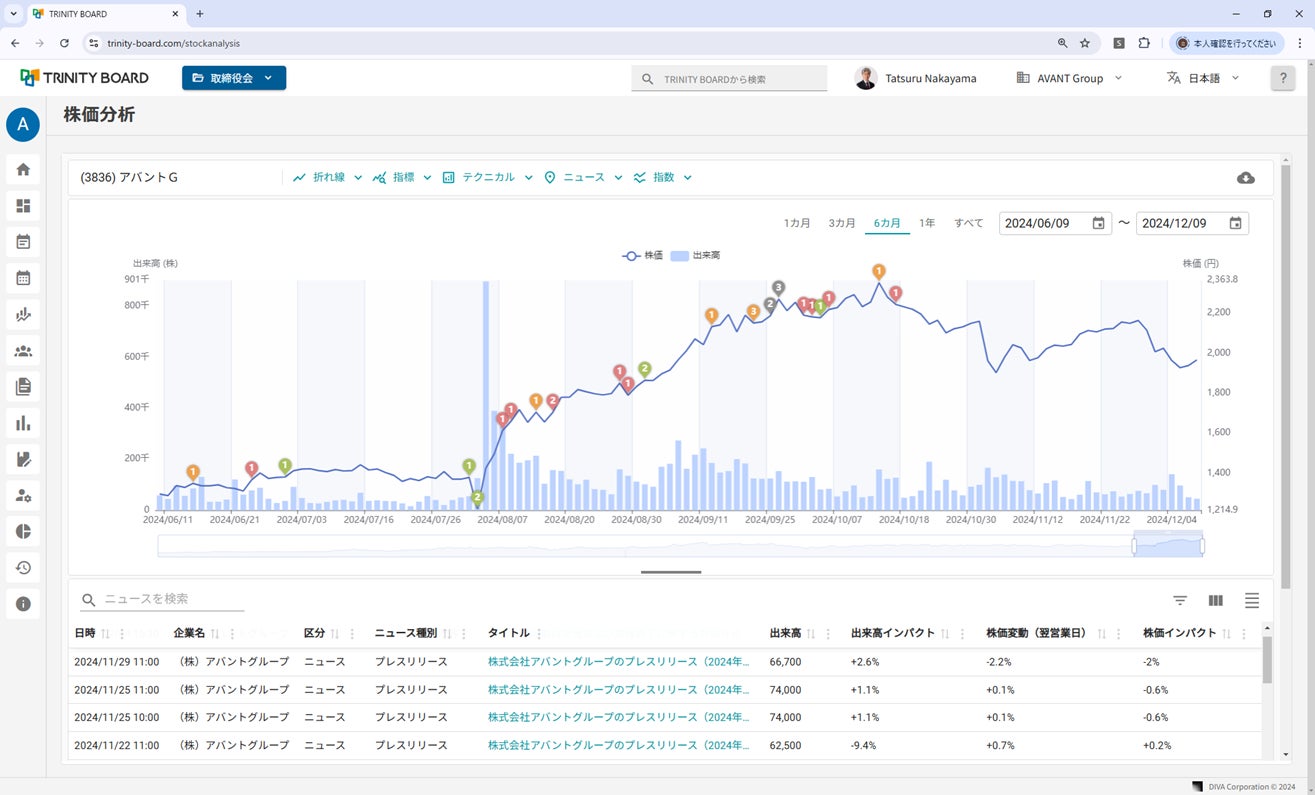Open calendar picker for 2024/12/09 end date
The width and height of the screenshot is (1315, 795).
1236,223
